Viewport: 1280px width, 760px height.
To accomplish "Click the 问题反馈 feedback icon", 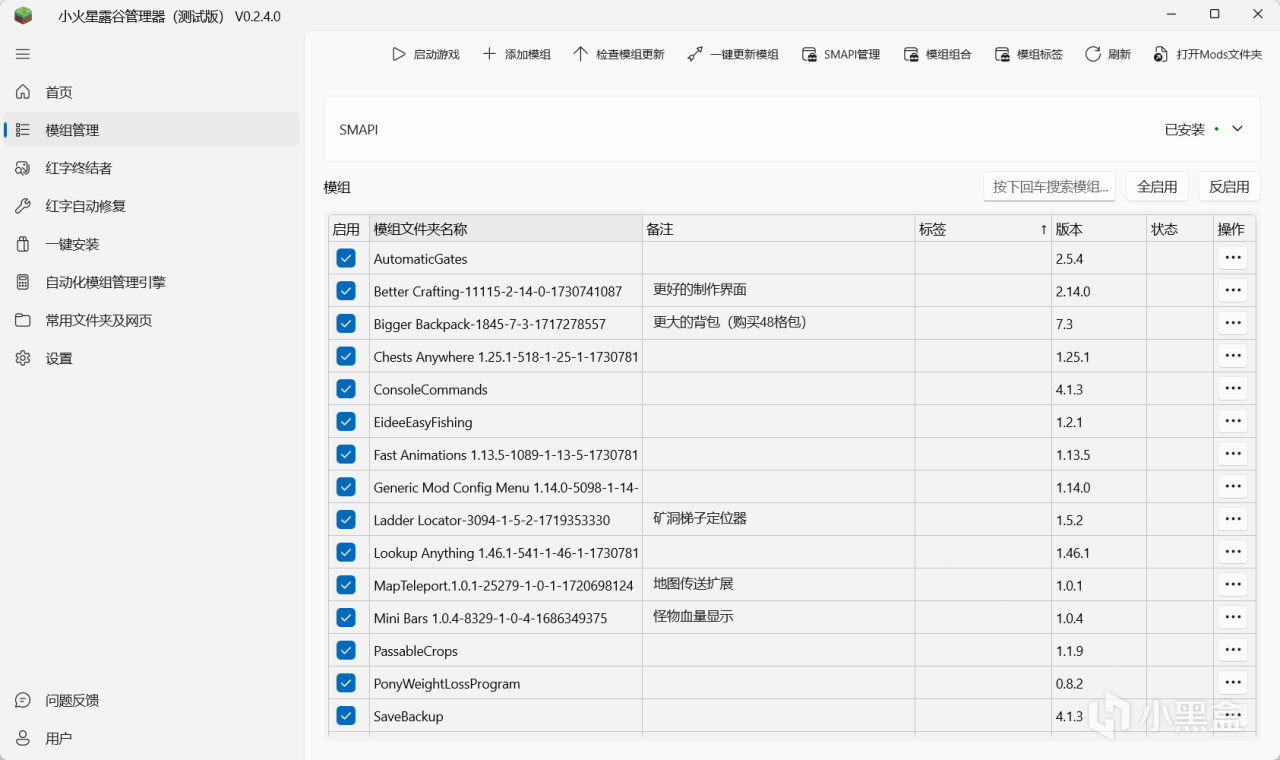I will point(23,700).
